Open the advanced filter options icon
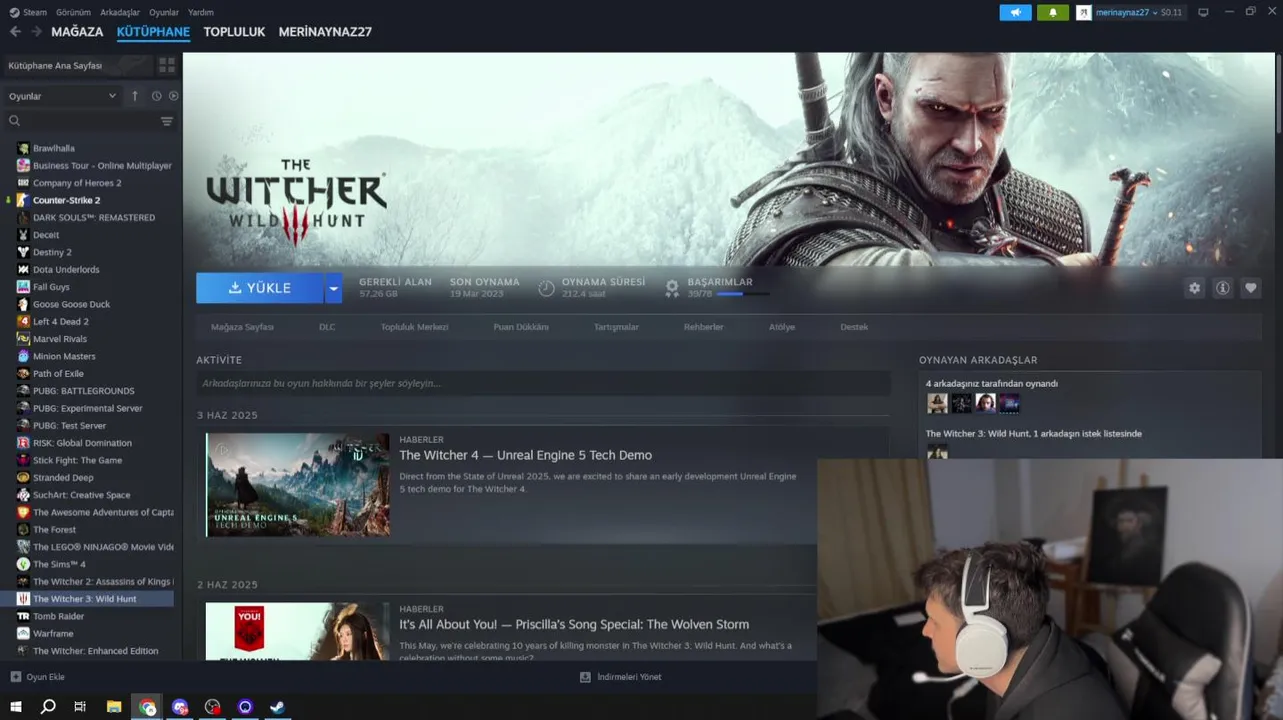This screenshot has height=720, width=1283. click(167, 121)
